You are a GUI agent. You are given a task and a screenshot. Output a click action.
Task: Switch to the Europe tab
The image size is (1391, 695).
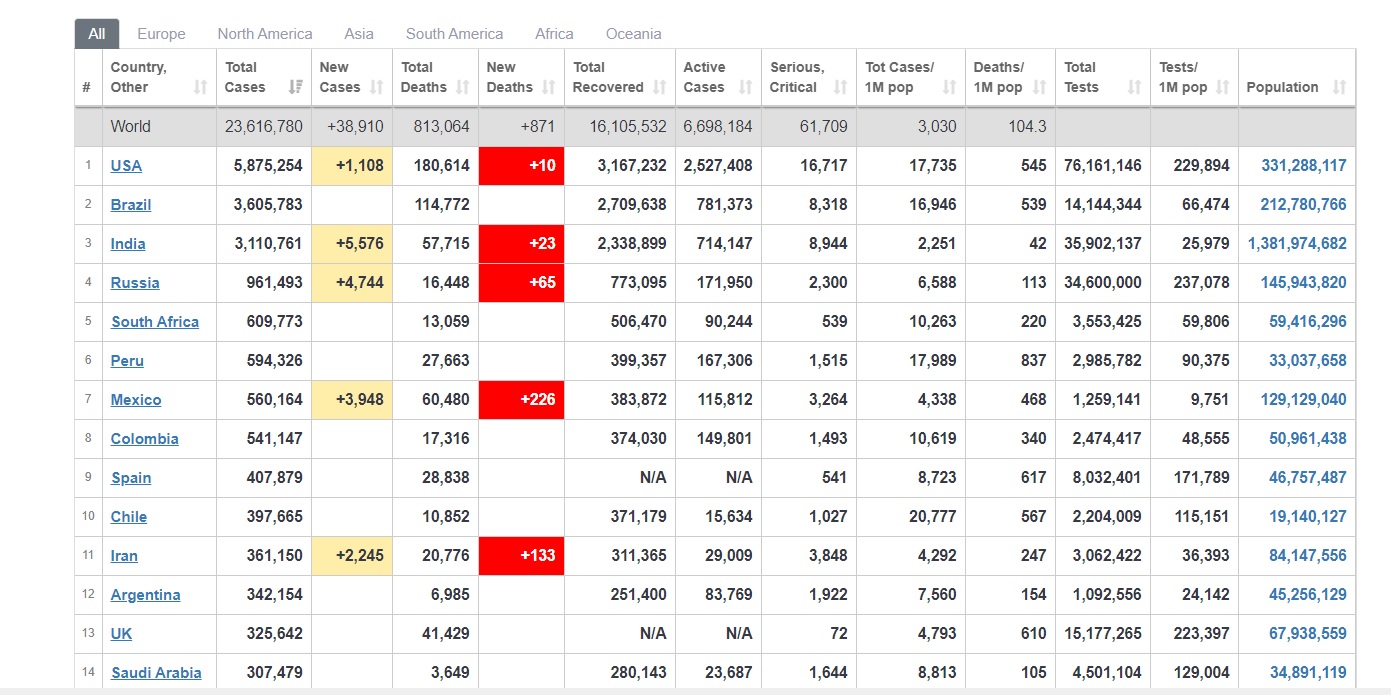coord(161,34)
